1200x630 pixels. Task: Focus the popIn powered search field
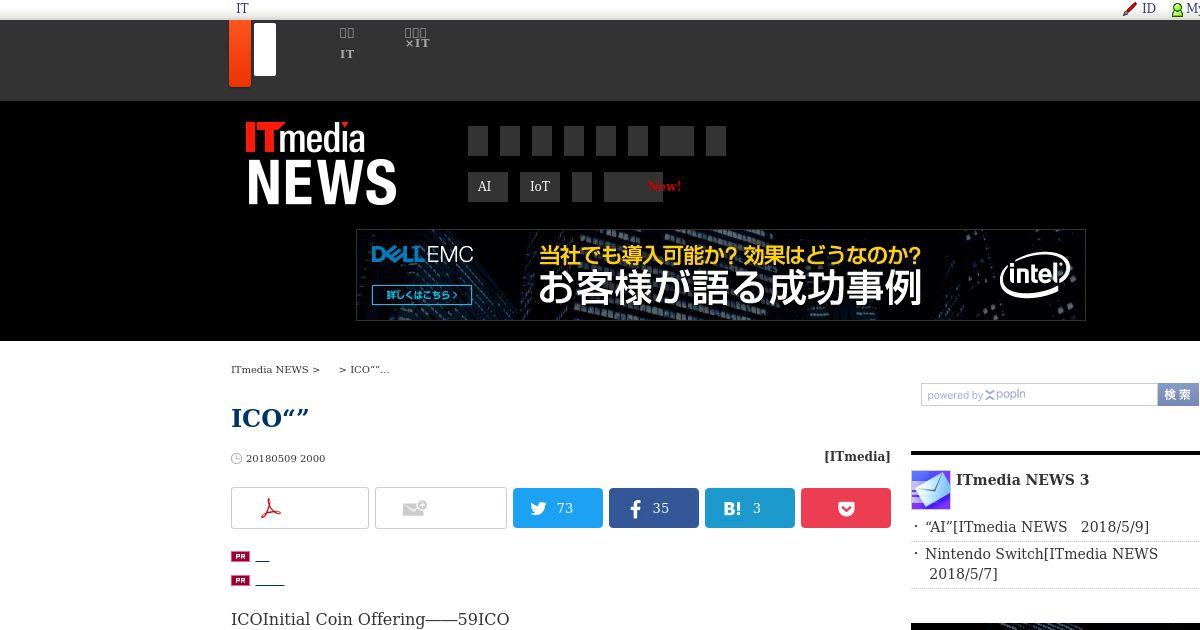[1039, 395]
